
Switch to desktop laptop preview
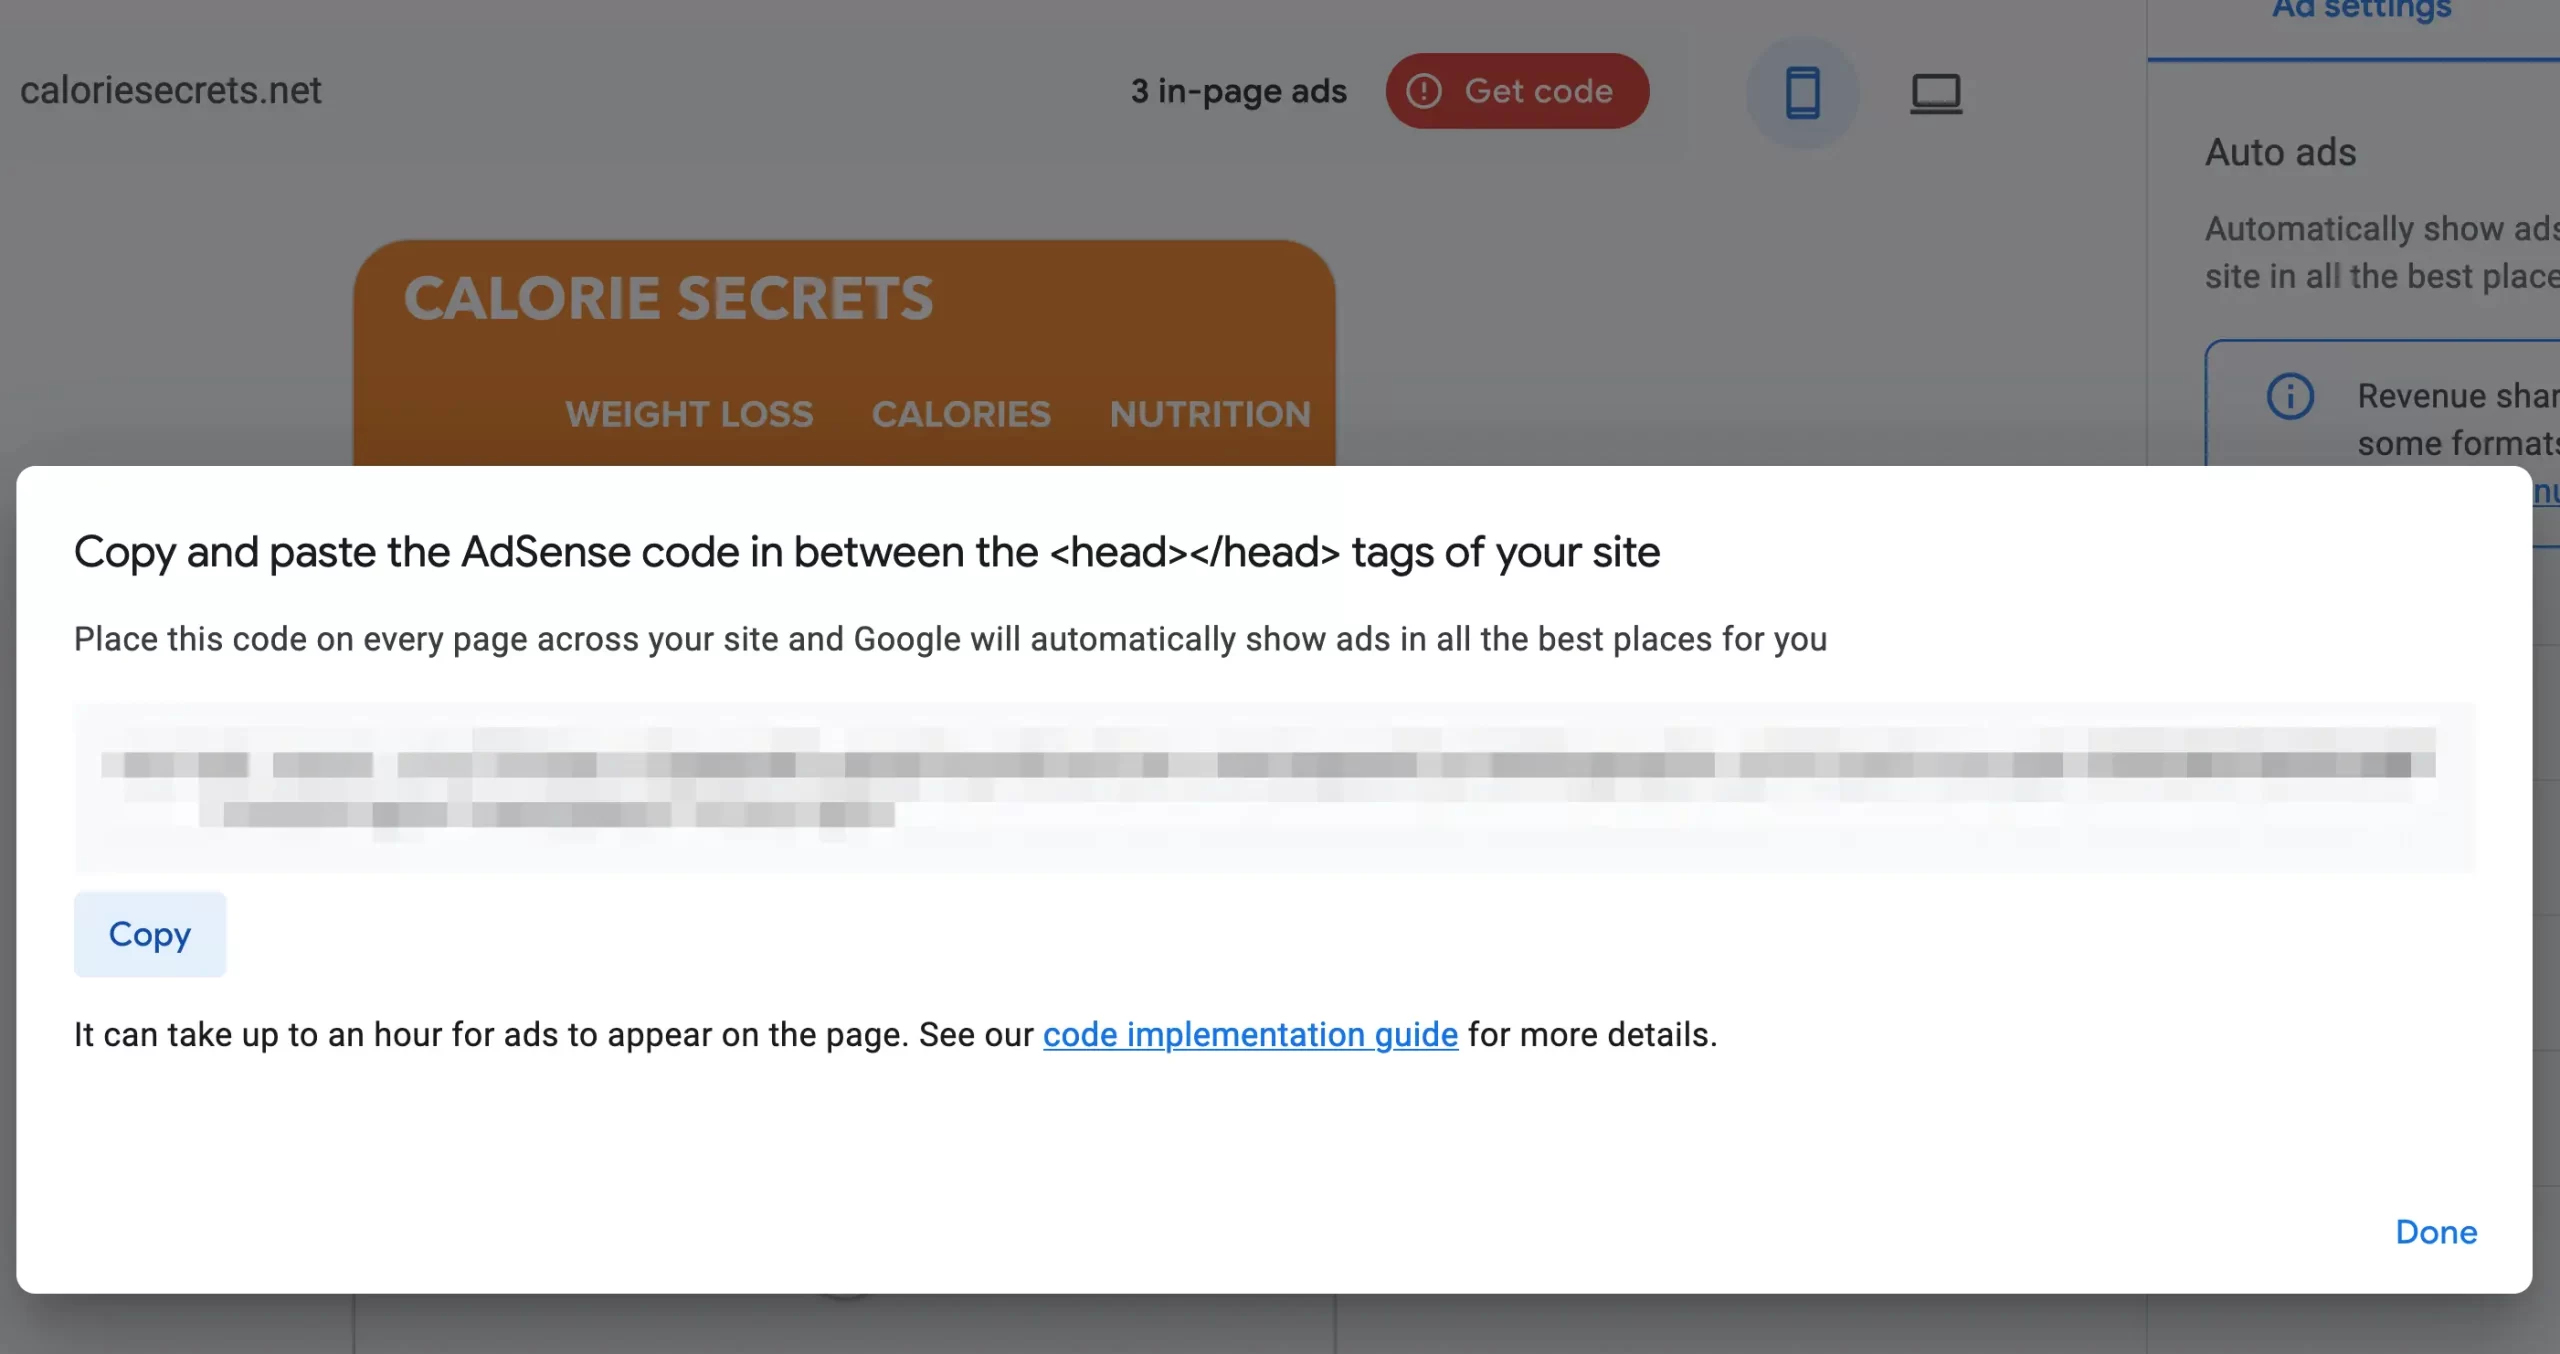point(1935,93)
